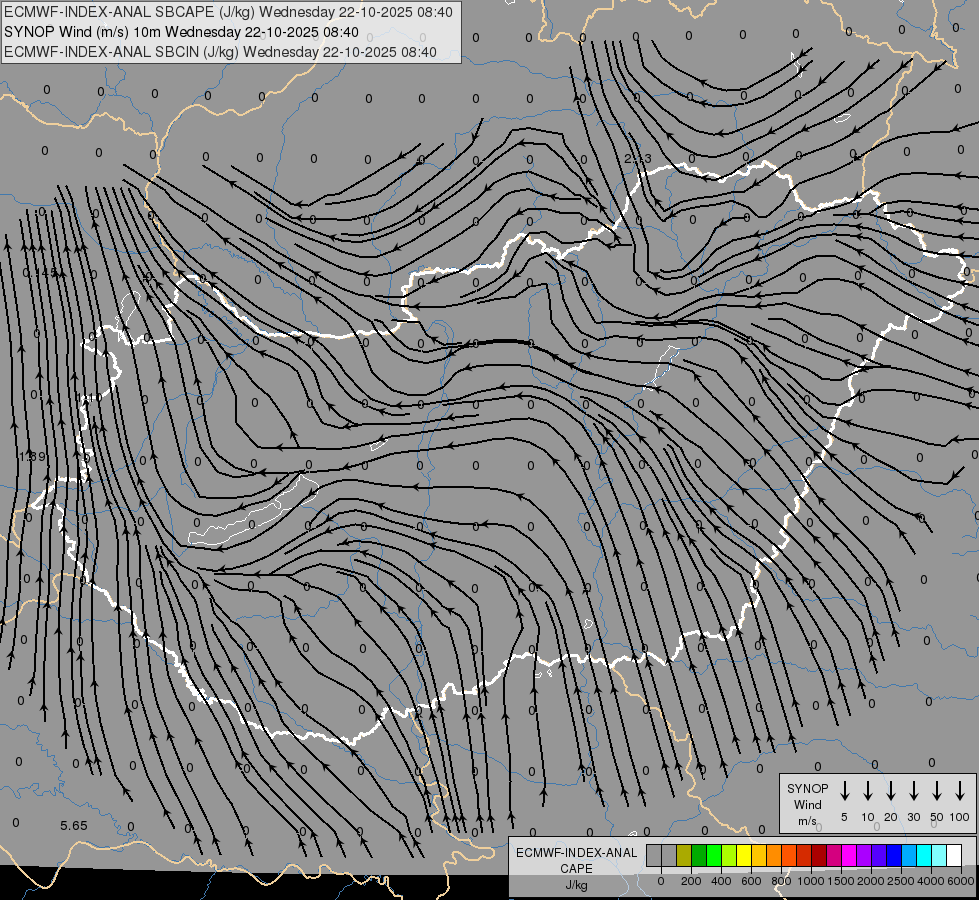Viewport: 979px width, 900px height.
Task: Click the 1.59 CAPE value on map
Action: [32, 457]
